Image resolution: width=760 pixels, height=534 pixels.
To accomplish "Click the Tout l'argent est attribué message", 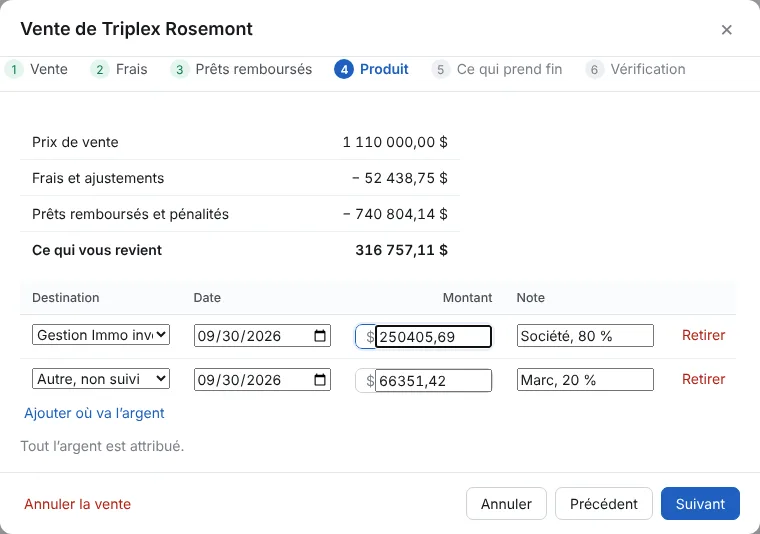I will point(102,446).
